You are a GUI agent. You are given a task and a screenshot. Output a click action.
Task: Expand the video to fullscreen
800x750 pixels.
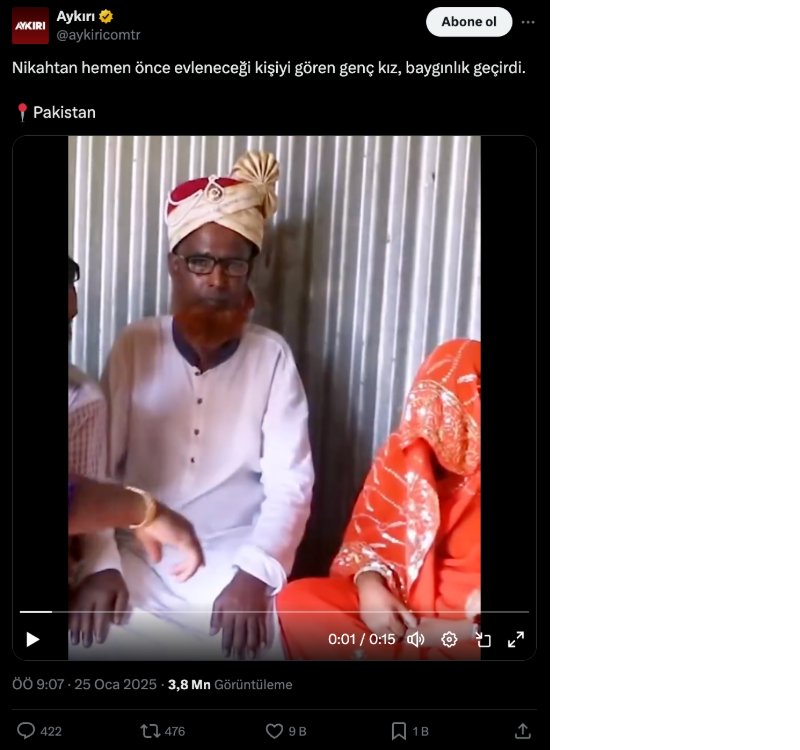(x=516, y=639)
